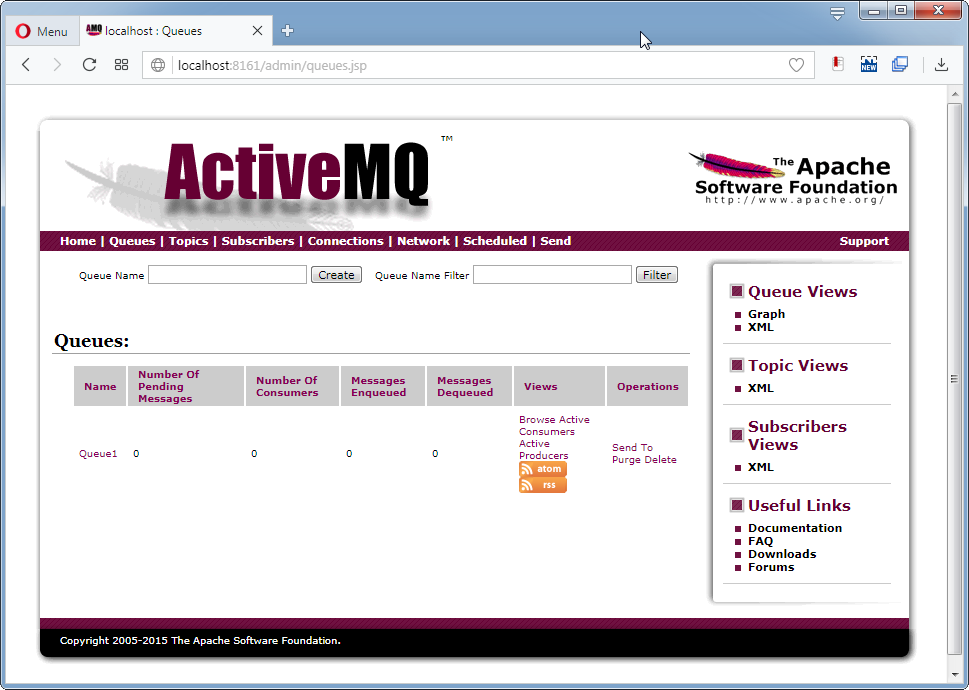Image resolution: width=969 pixels, height=690 pixels.
Task: Open the Network menu item
Action: coord(423,241)
